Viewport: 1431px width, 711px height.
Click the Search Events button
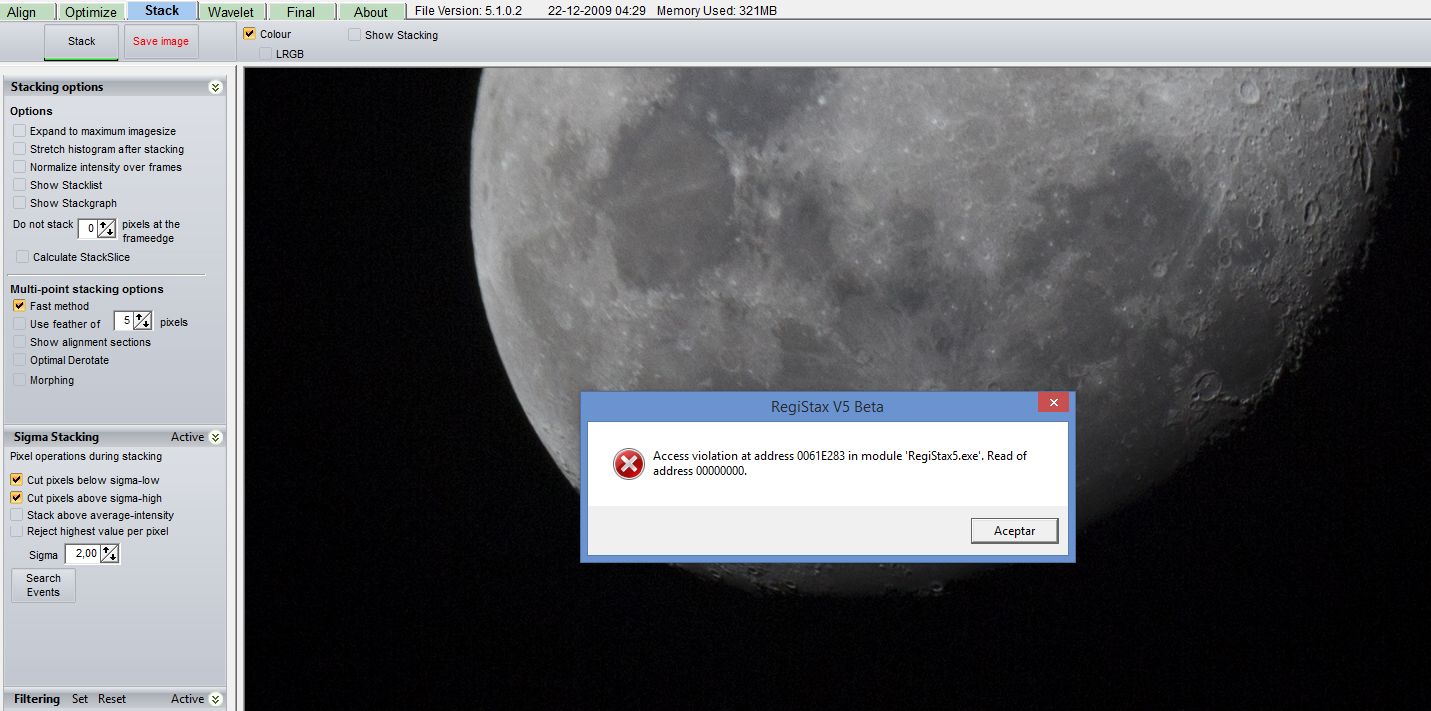coord(43,585)
